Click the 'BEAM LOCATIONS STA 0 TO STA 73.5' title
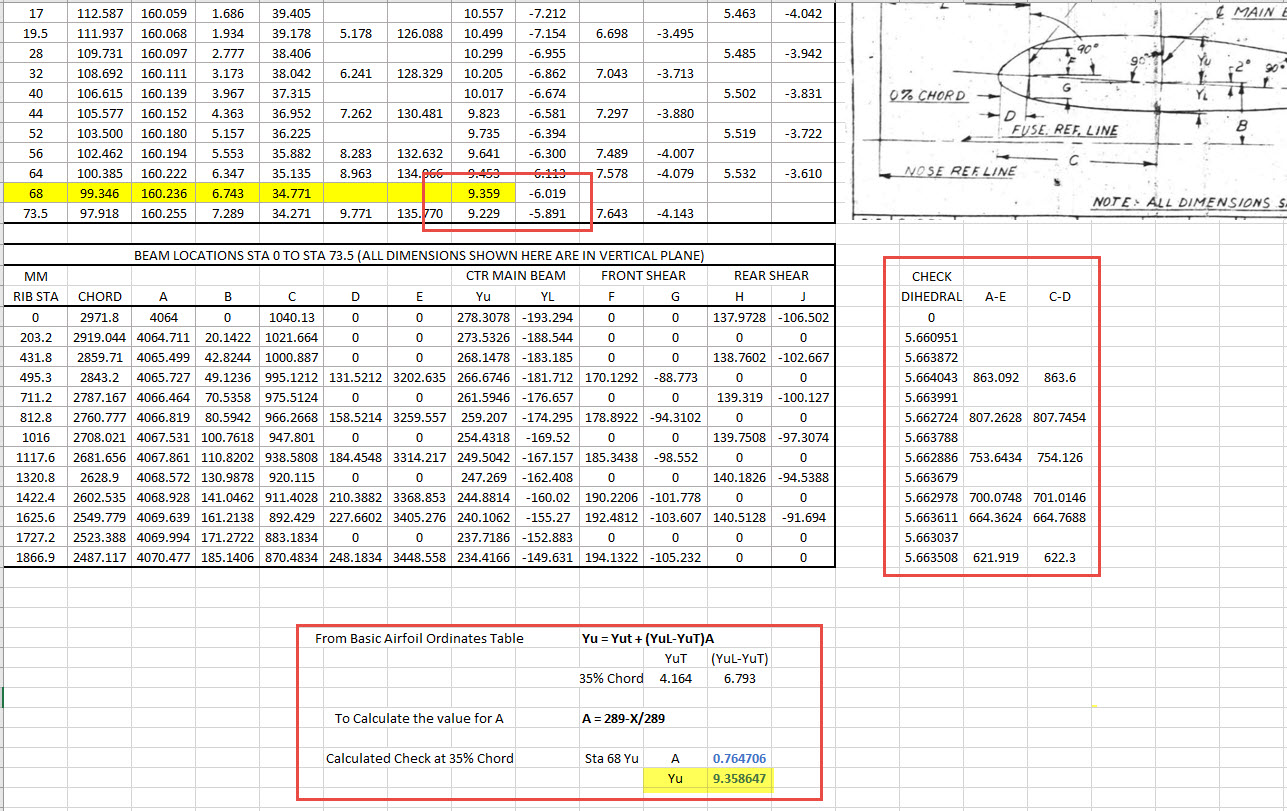The image size is (1287, 811). (x=419, y=256)
